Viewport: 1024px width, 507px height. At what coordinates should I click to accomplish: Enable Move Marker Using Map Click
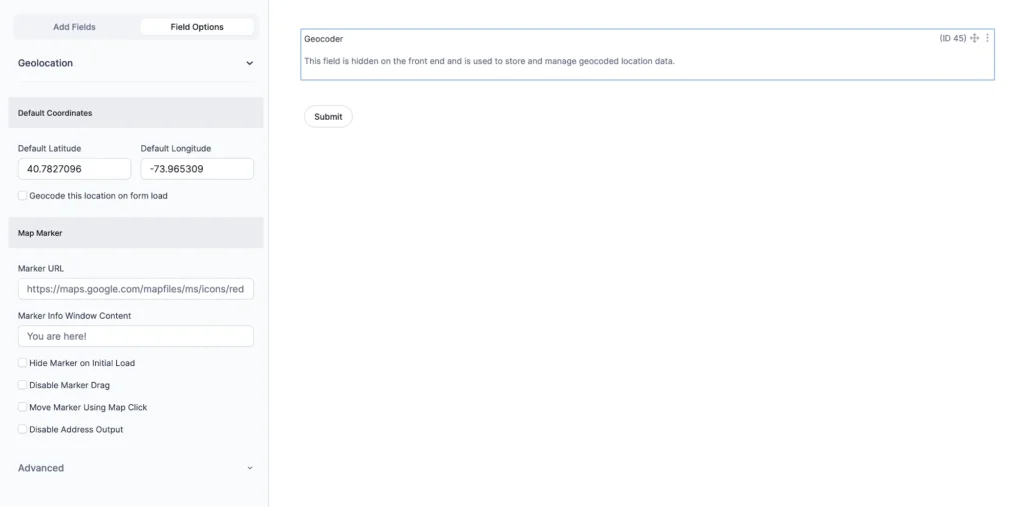tap(22, 407)
